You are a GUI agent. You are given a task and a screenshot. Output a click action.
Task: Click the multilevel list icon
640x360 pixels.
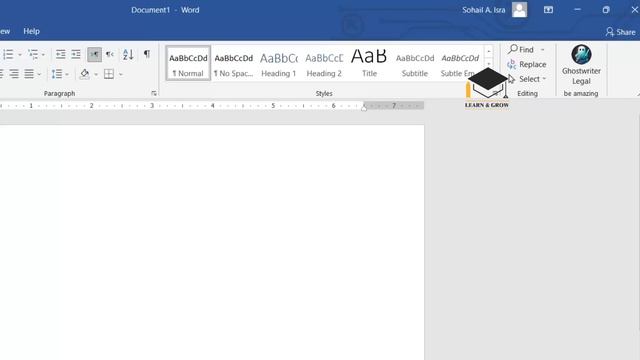coord(33,54)
